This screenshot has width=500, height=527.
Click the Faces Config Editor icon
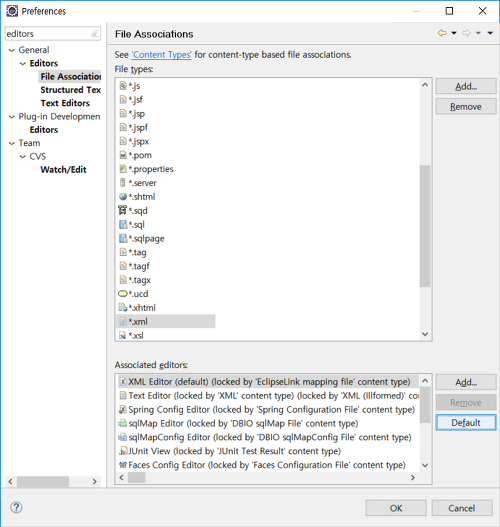click(x=123, y=465)
